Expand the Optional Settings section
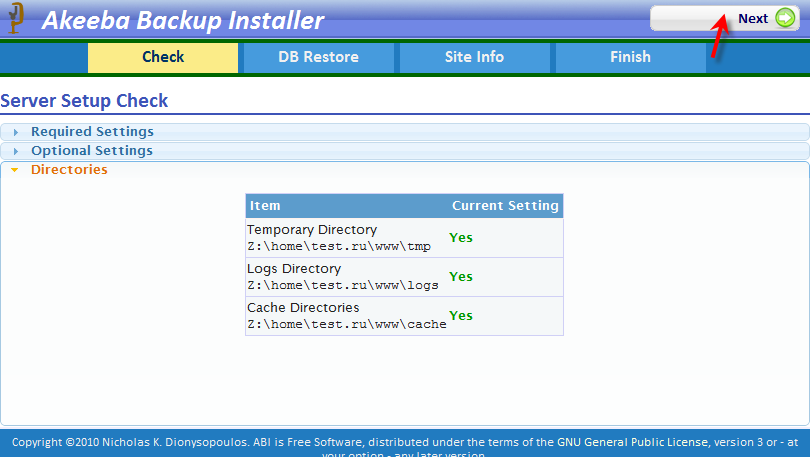810x457 pixels. [x=405, y=151]
